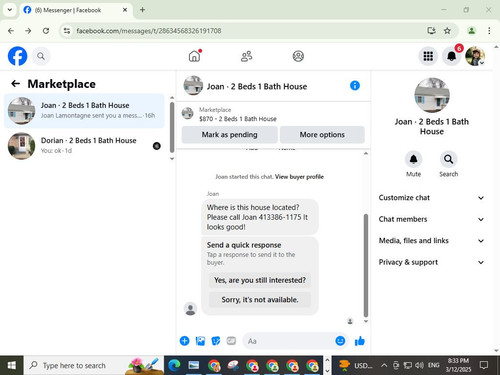Open notifications bell with 6 badge
The width and height of the screenshot is (500, 375).
(452, 56)
